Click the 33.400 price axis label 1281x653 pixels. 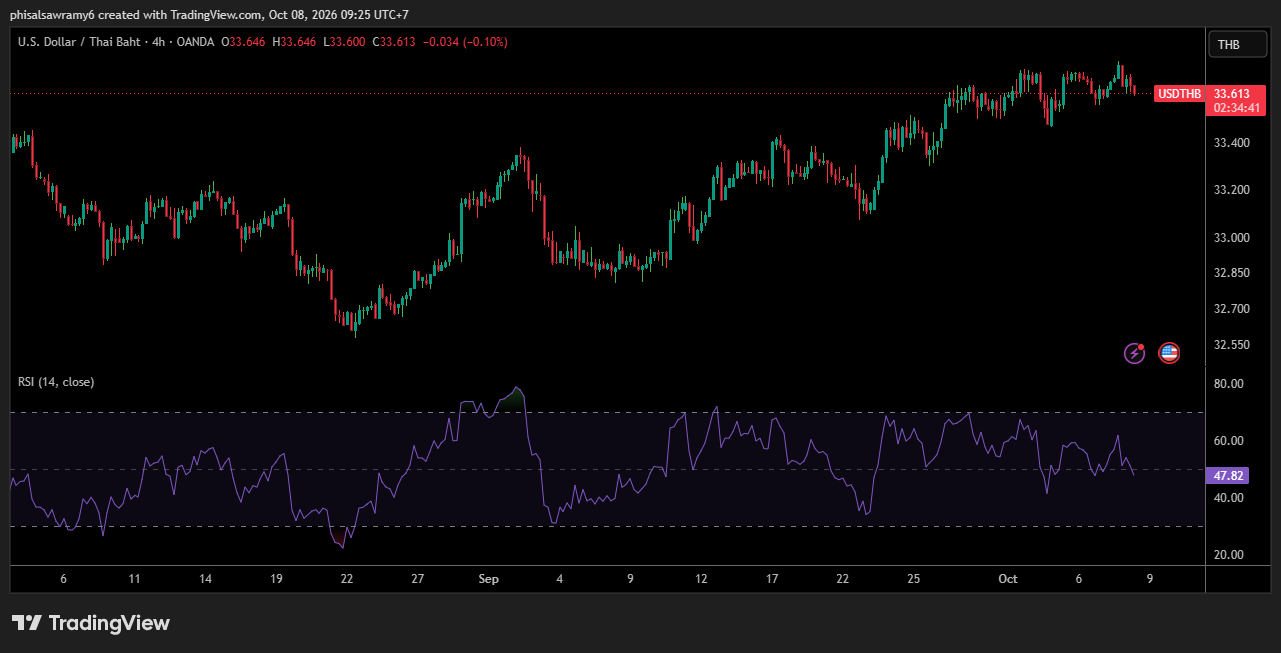pos(1231,144)
